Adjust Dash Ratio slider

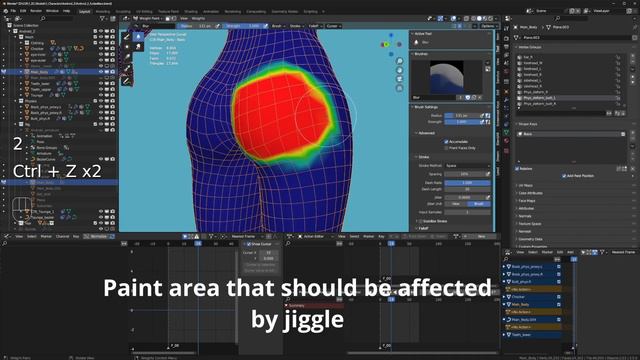[x=467, y=183]
